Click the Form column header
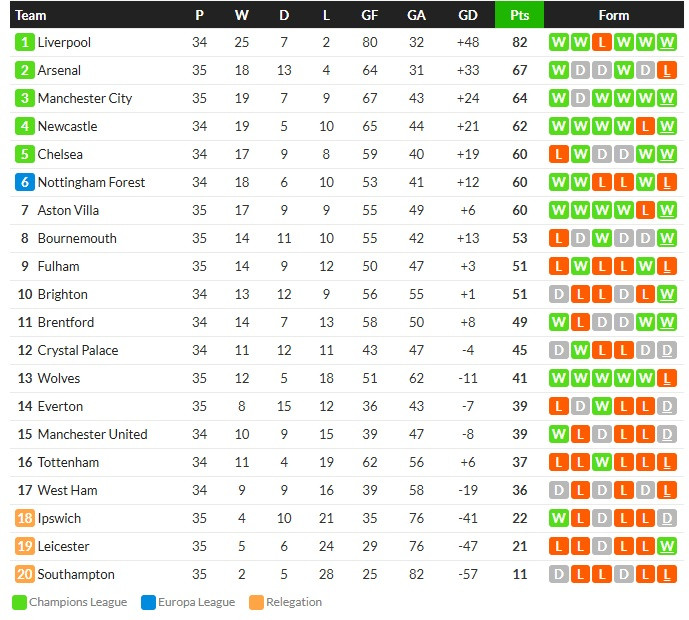 click(614, 15)
